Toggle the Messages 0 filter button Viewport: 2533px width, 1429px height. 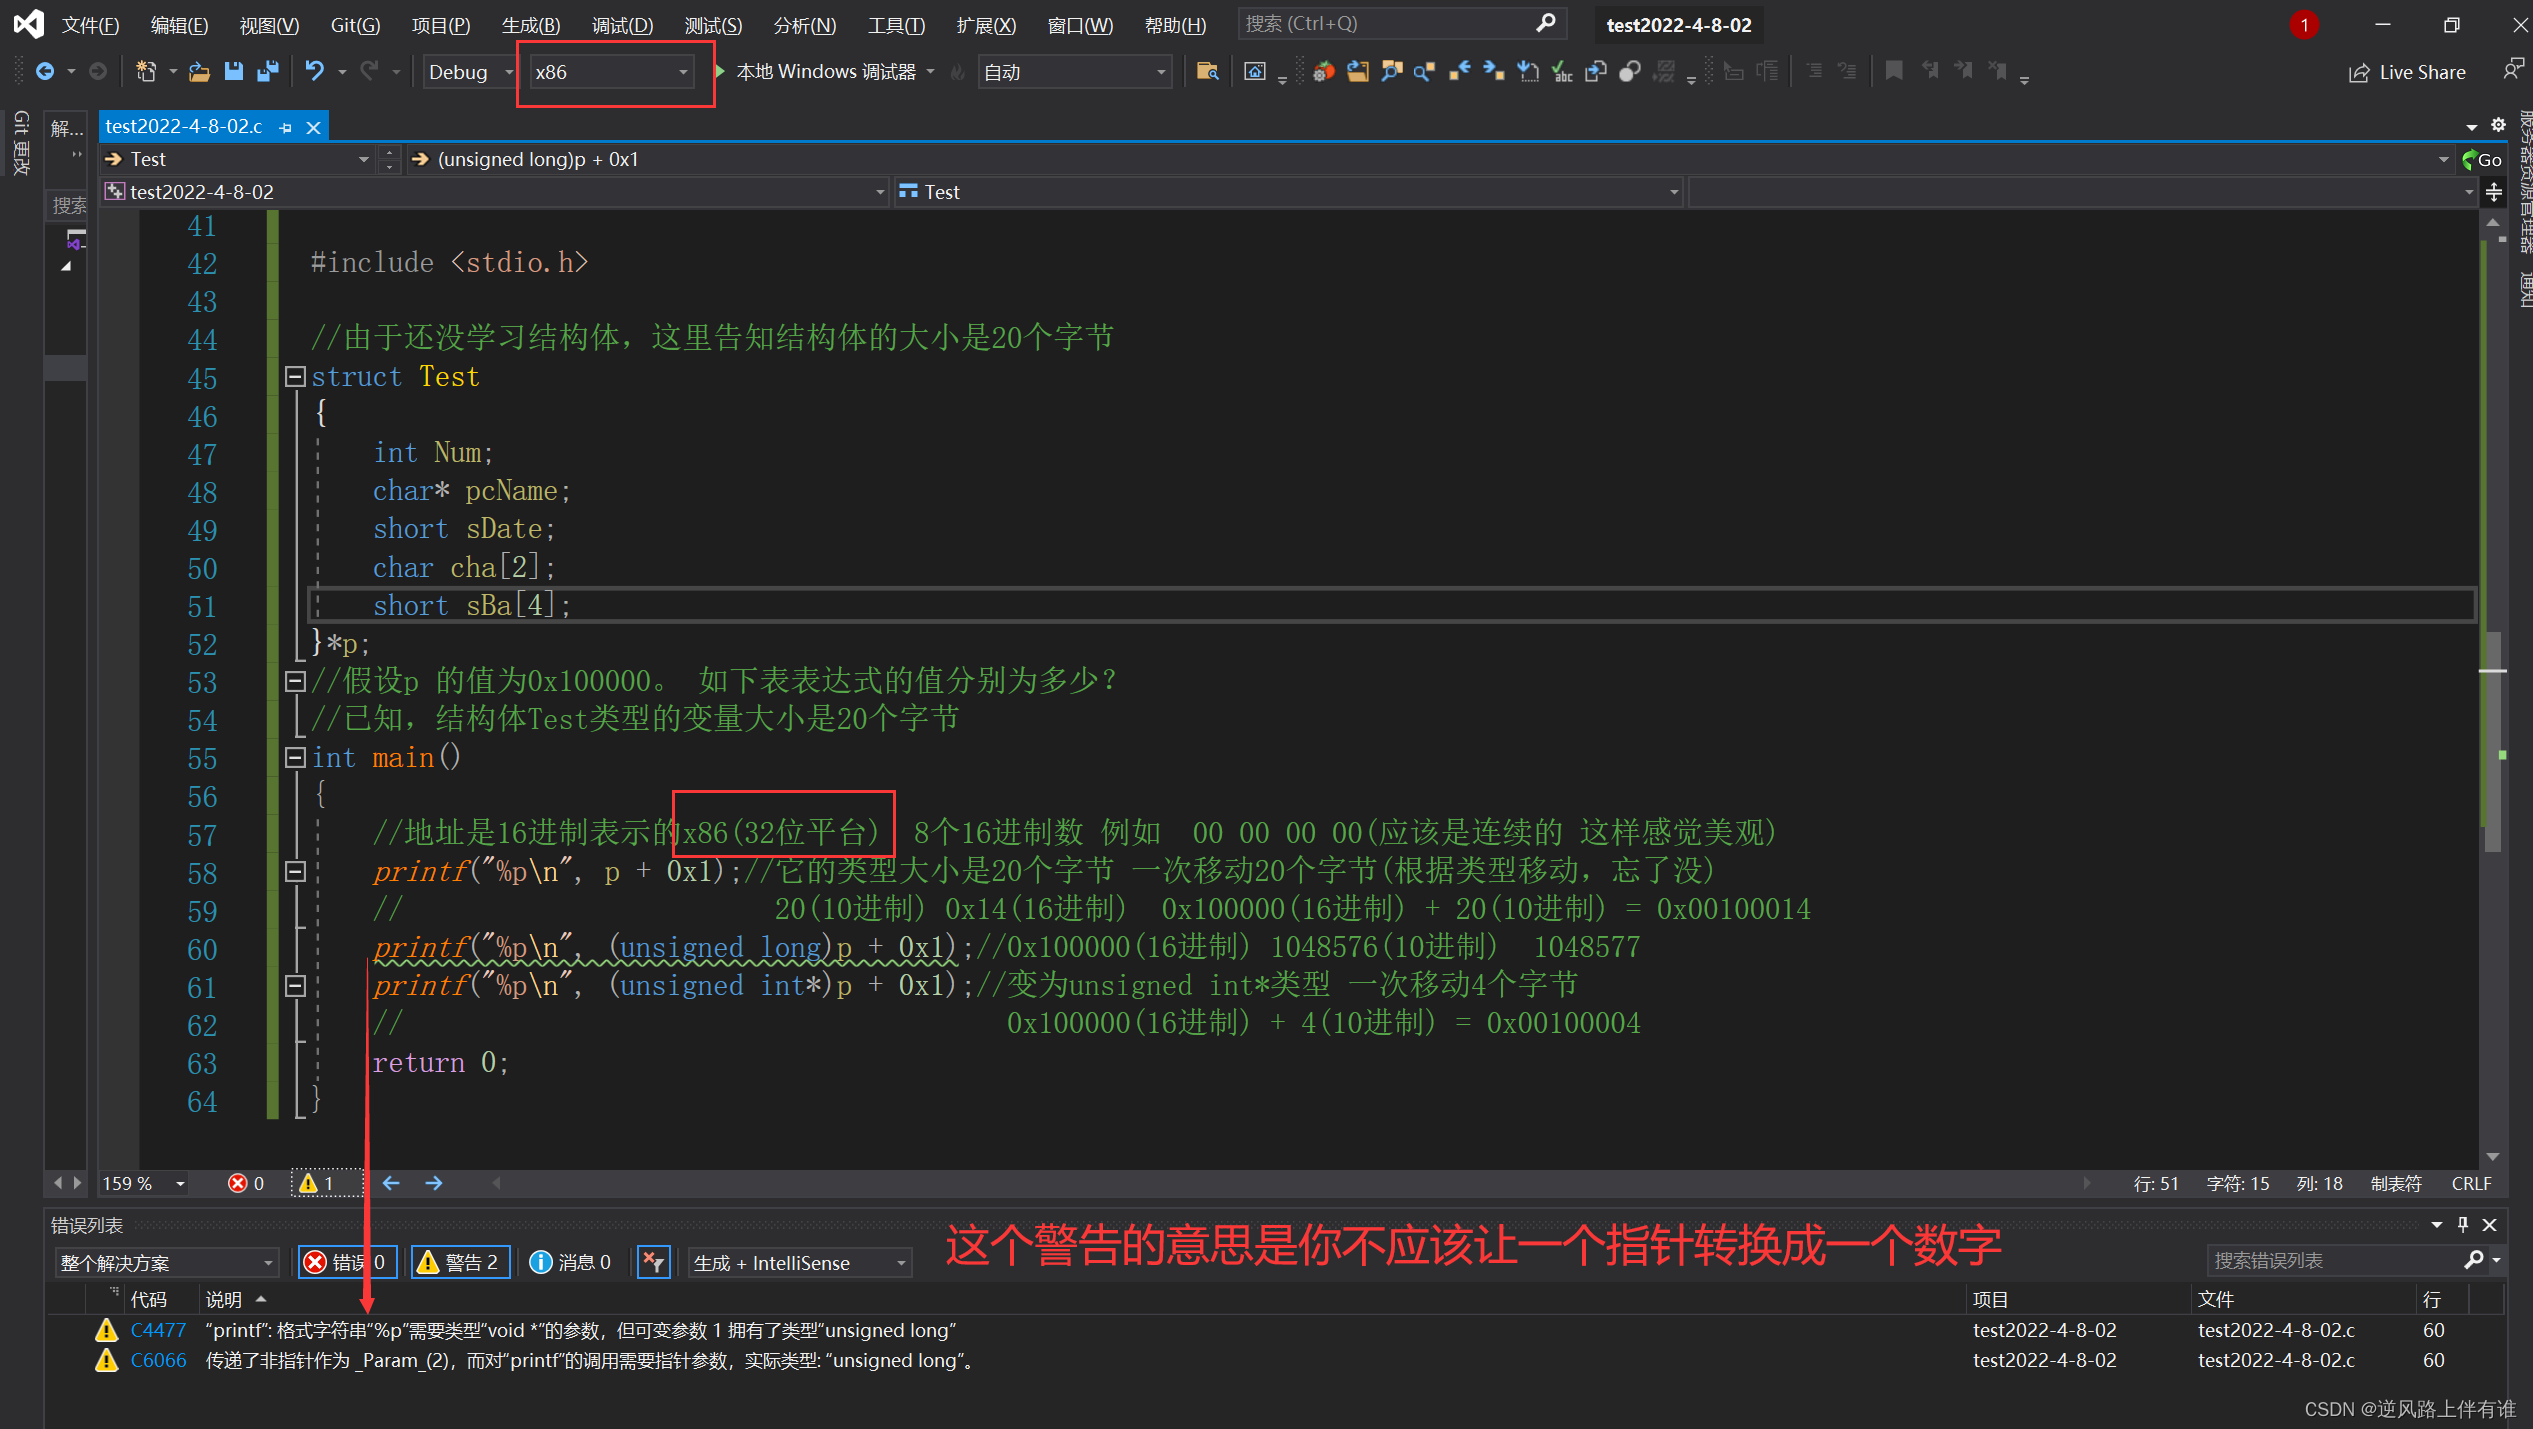point(570,1262)
